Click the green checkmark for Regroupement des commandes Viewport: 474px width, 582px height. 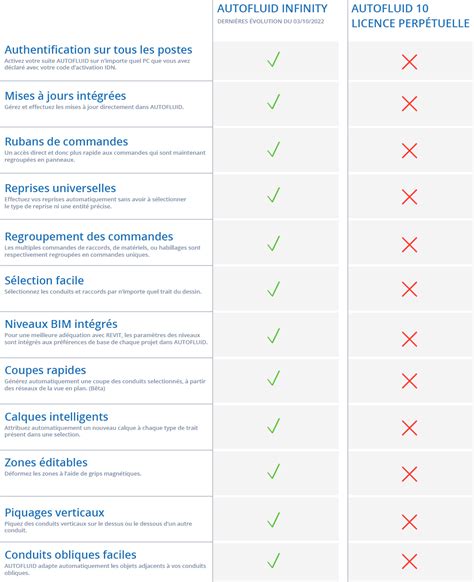[274, 243]
